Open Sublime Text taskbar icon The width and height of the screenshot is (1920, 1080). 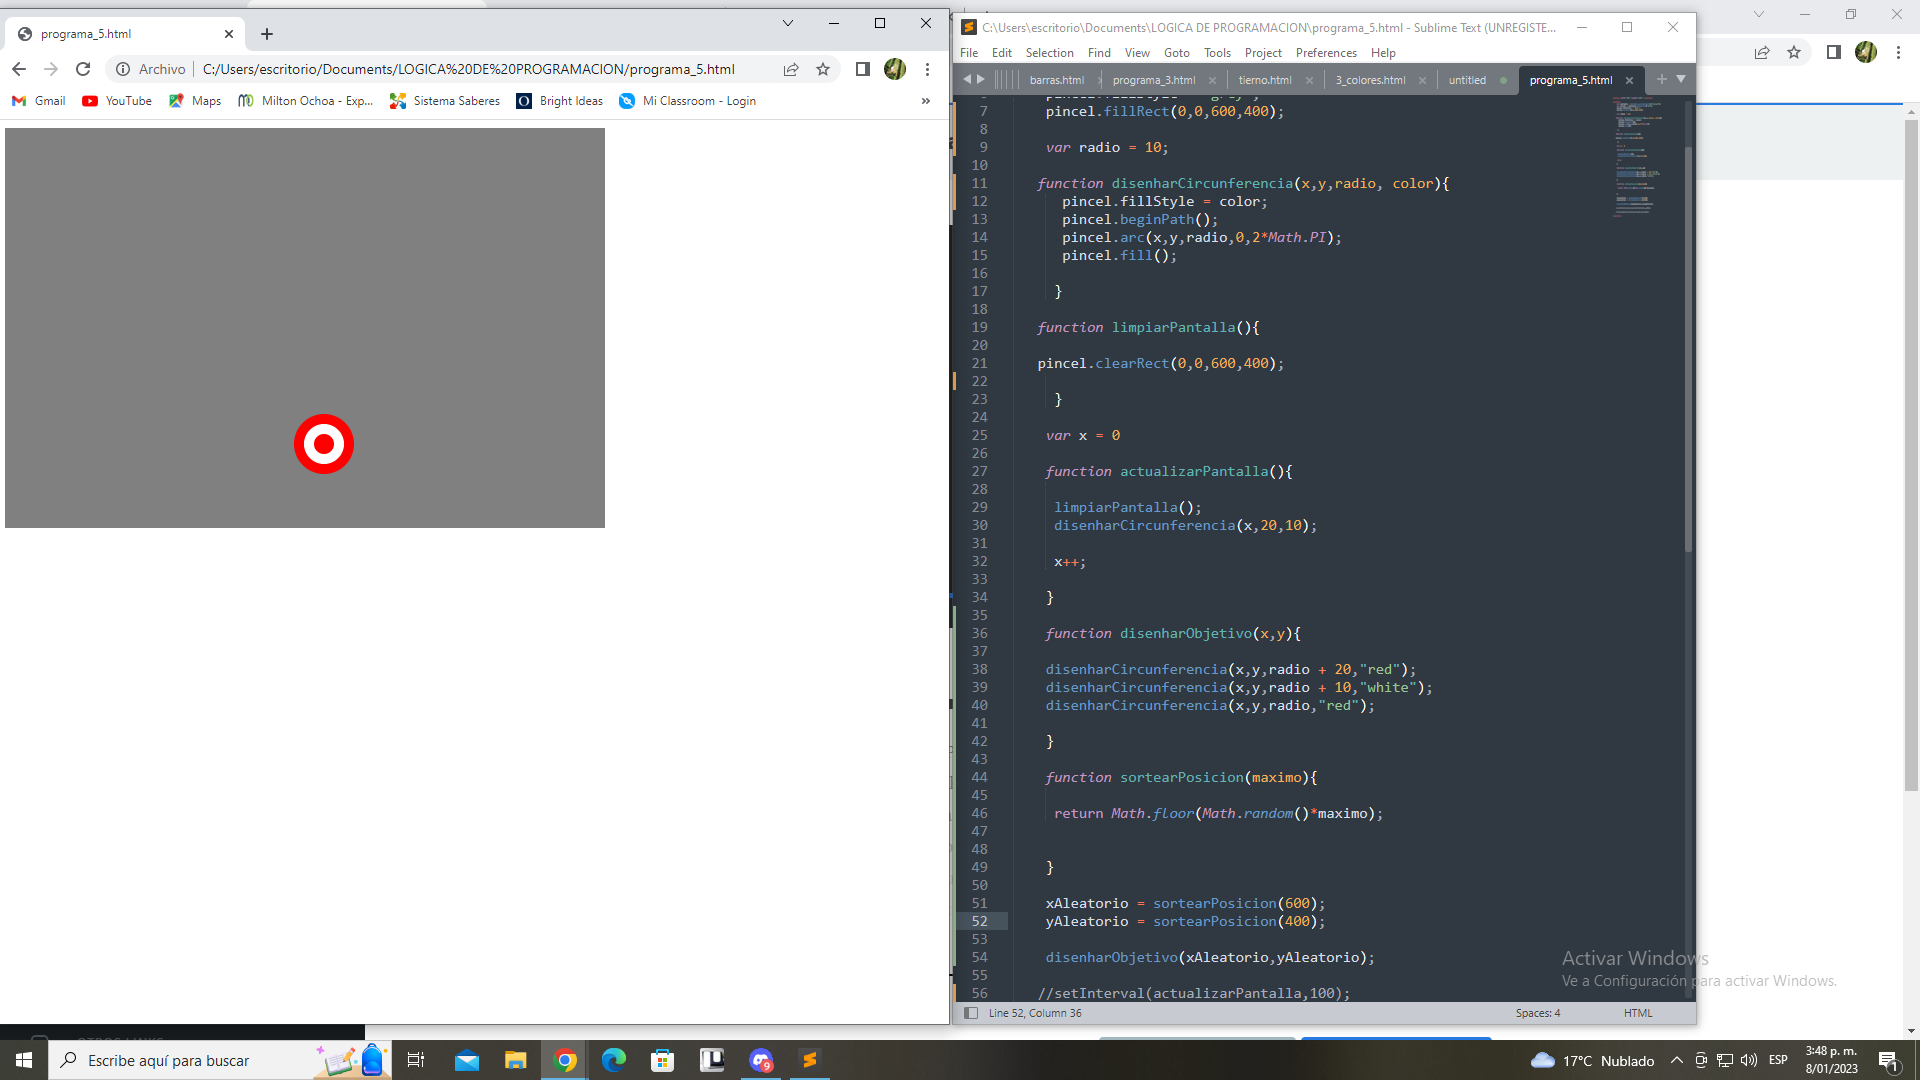pos(810,1060)
